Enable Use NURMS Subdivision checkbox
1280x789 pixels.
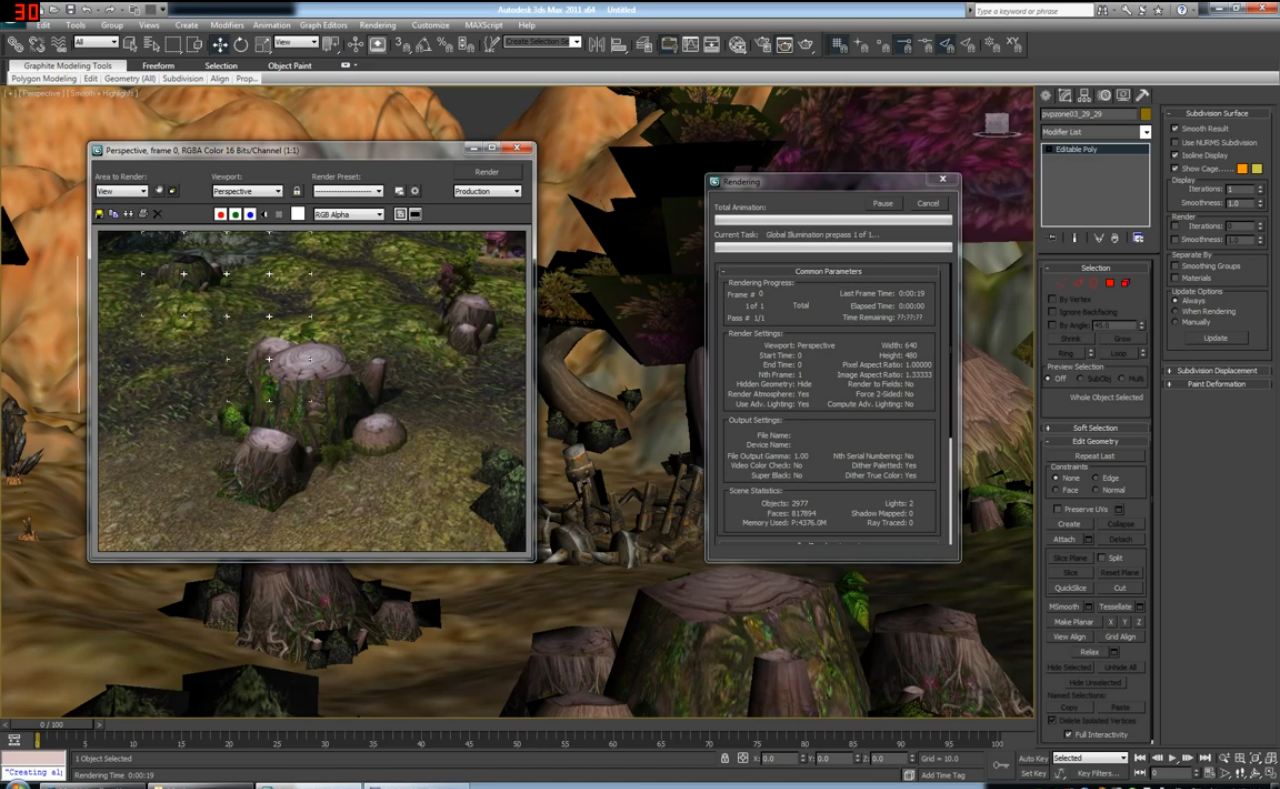[x=1175, y=143]
